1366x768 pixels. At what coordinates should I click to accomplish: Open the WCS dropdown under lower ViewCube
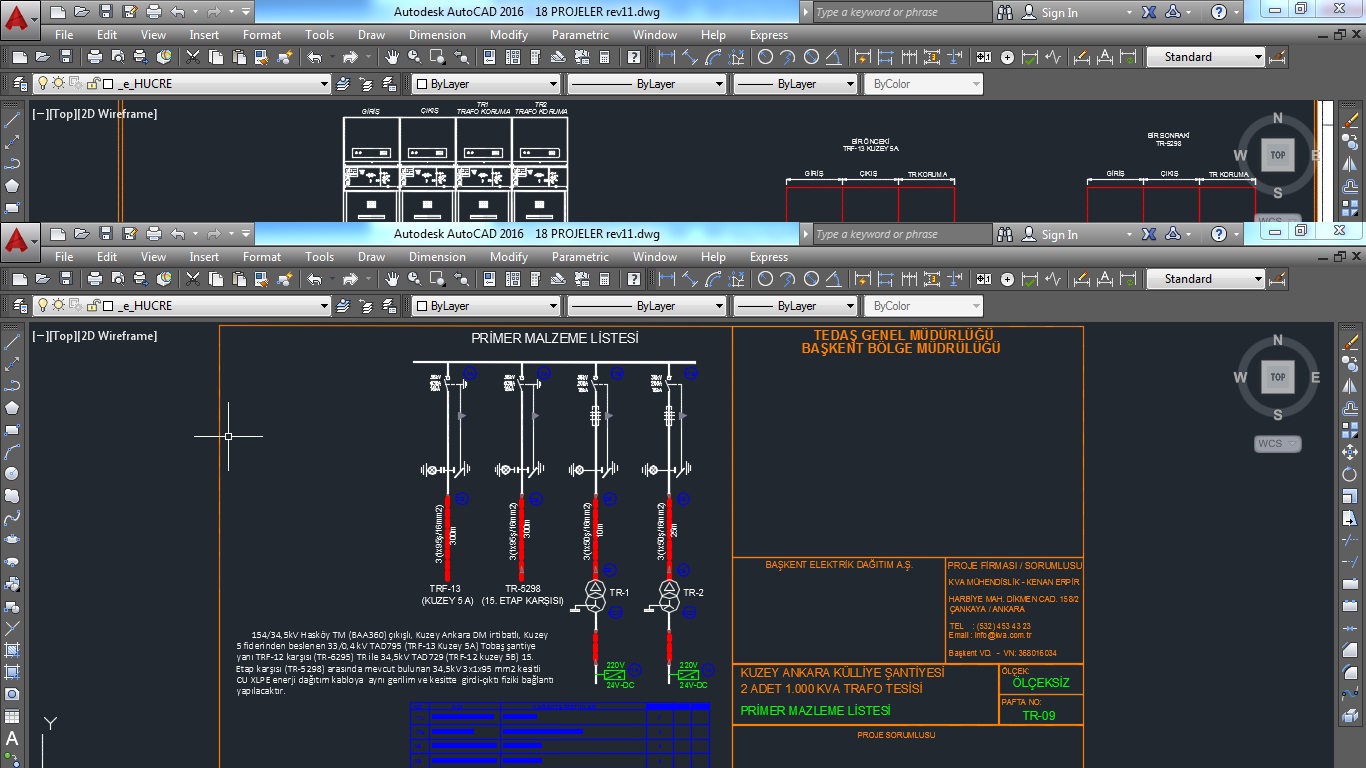pos(1277,443)
